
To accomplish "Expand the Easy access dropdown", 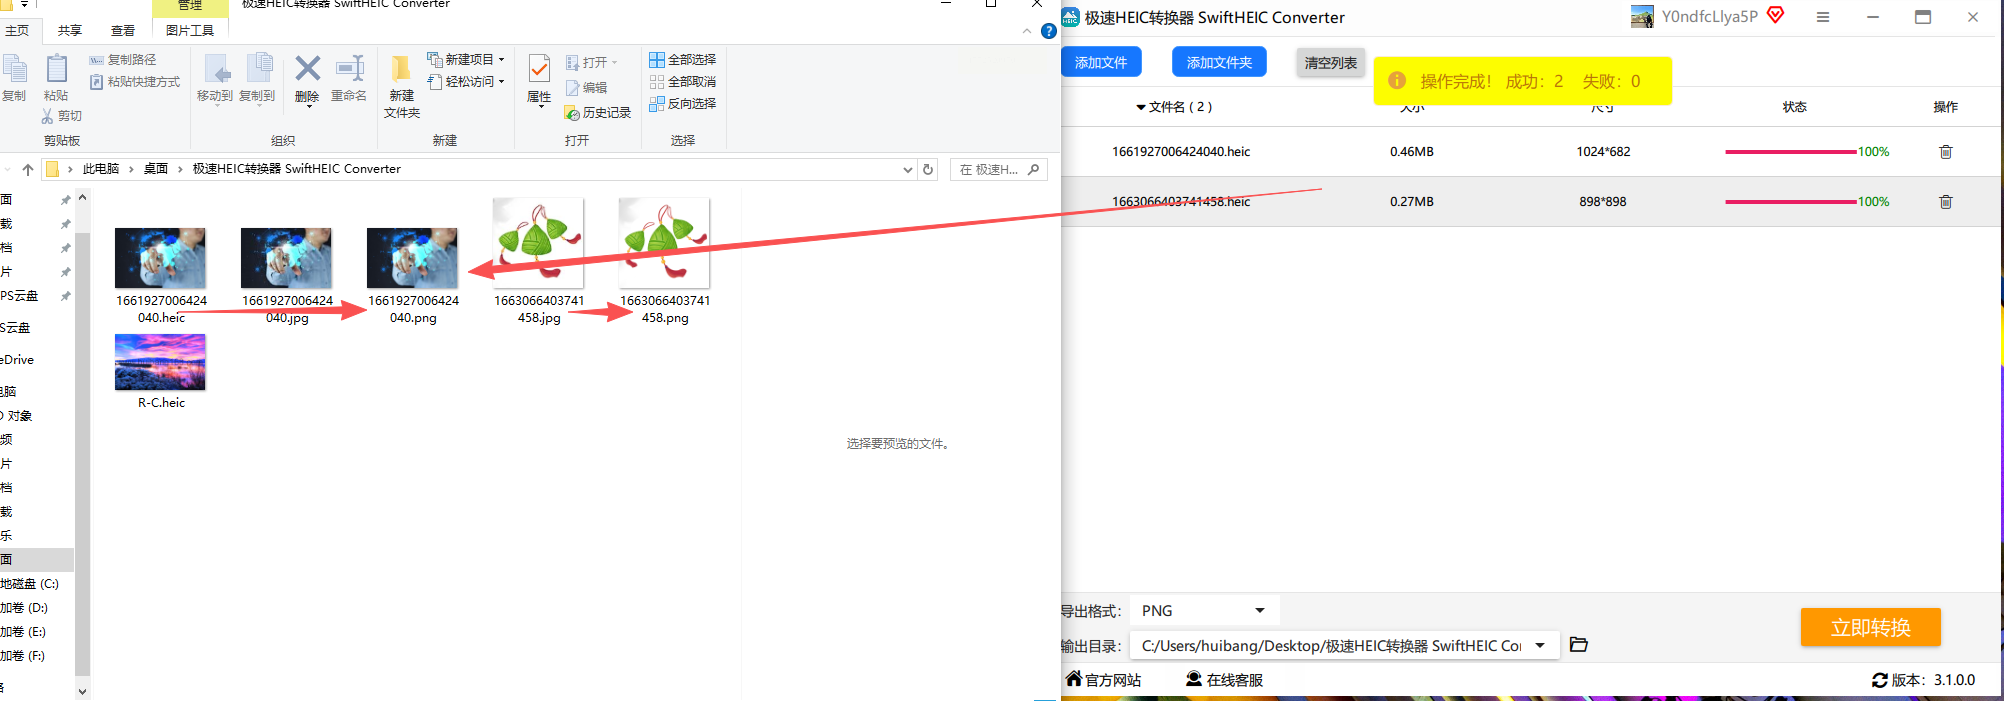I will (x=502, y=82).
